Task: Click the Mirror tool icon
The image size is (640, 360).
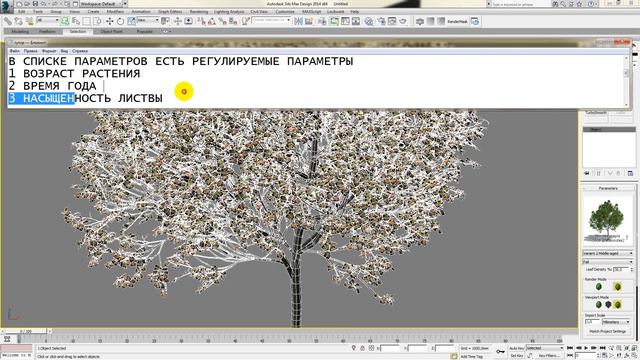Action: [x=298, y=21]
